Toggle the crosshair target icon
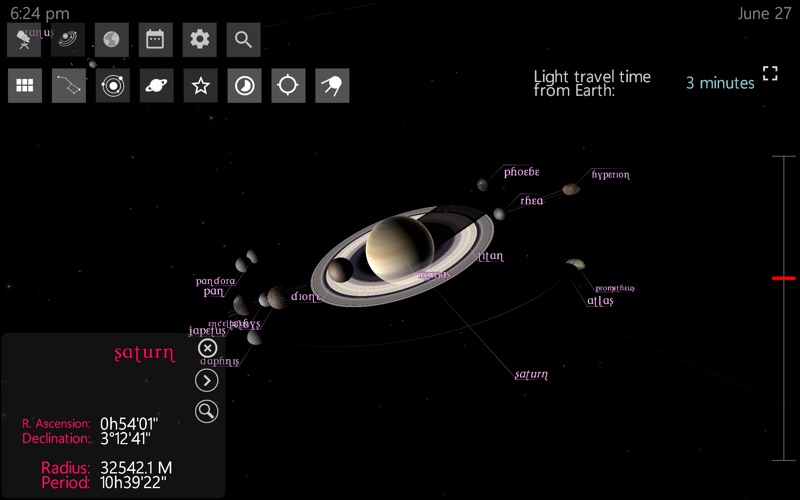Screen dimensions: 800x500 pyautogui.click(x=288, y=86)
